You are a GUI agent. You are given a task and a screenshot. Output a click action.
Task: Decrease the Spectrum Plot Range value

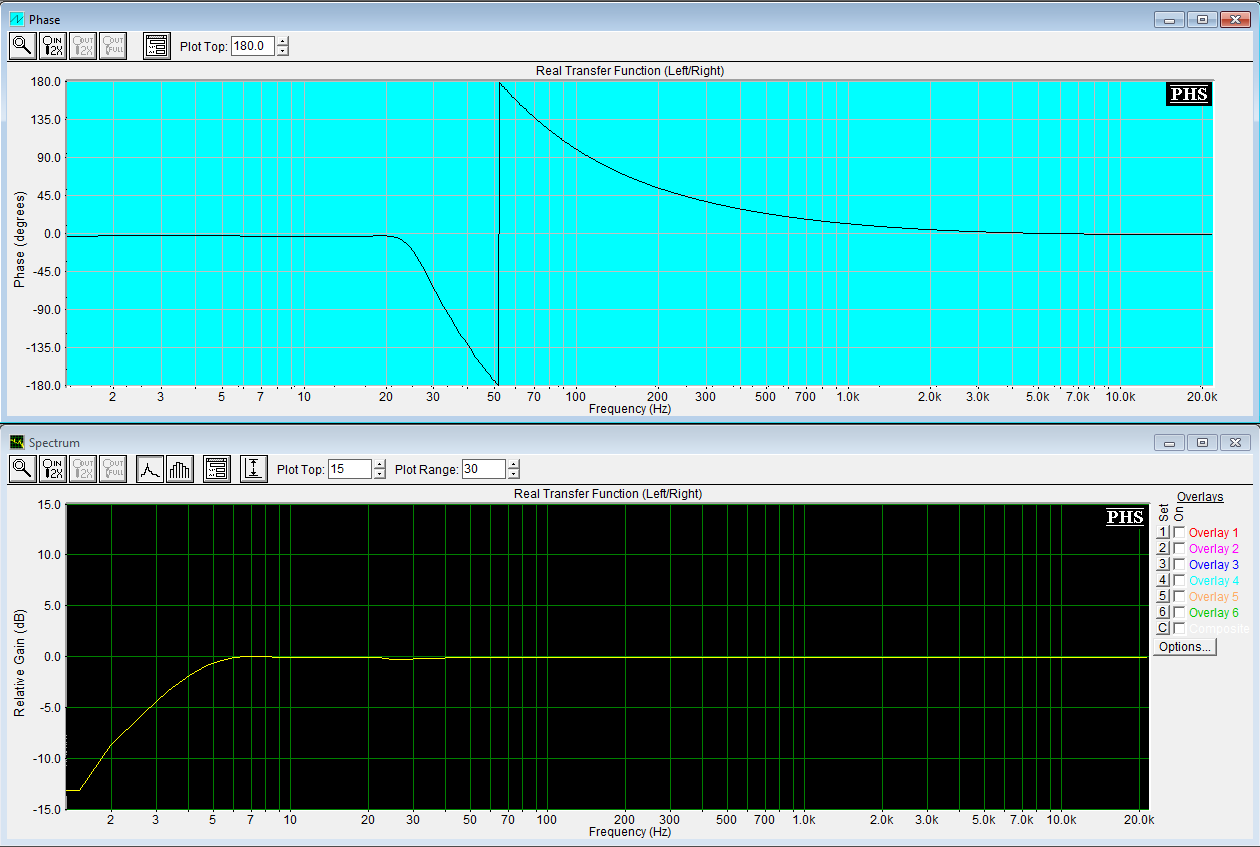[x=514, y=474]
